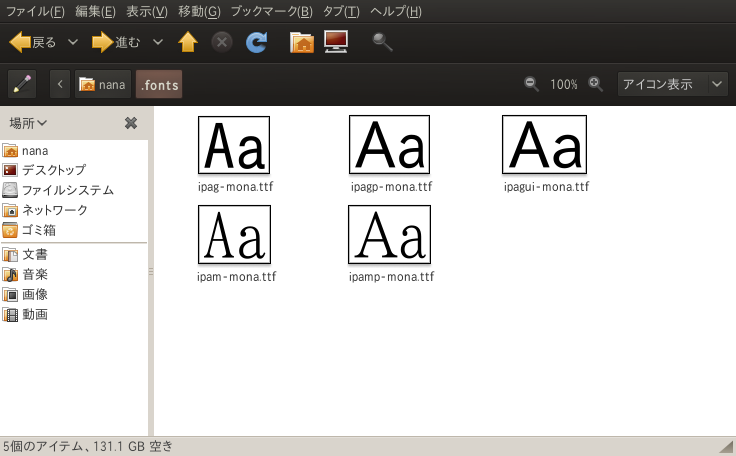This screenshot has width=736, height=456.
Task: Open the 戻る history dropdown arrow
Action: pyautogui.click(x=72, y=42)
